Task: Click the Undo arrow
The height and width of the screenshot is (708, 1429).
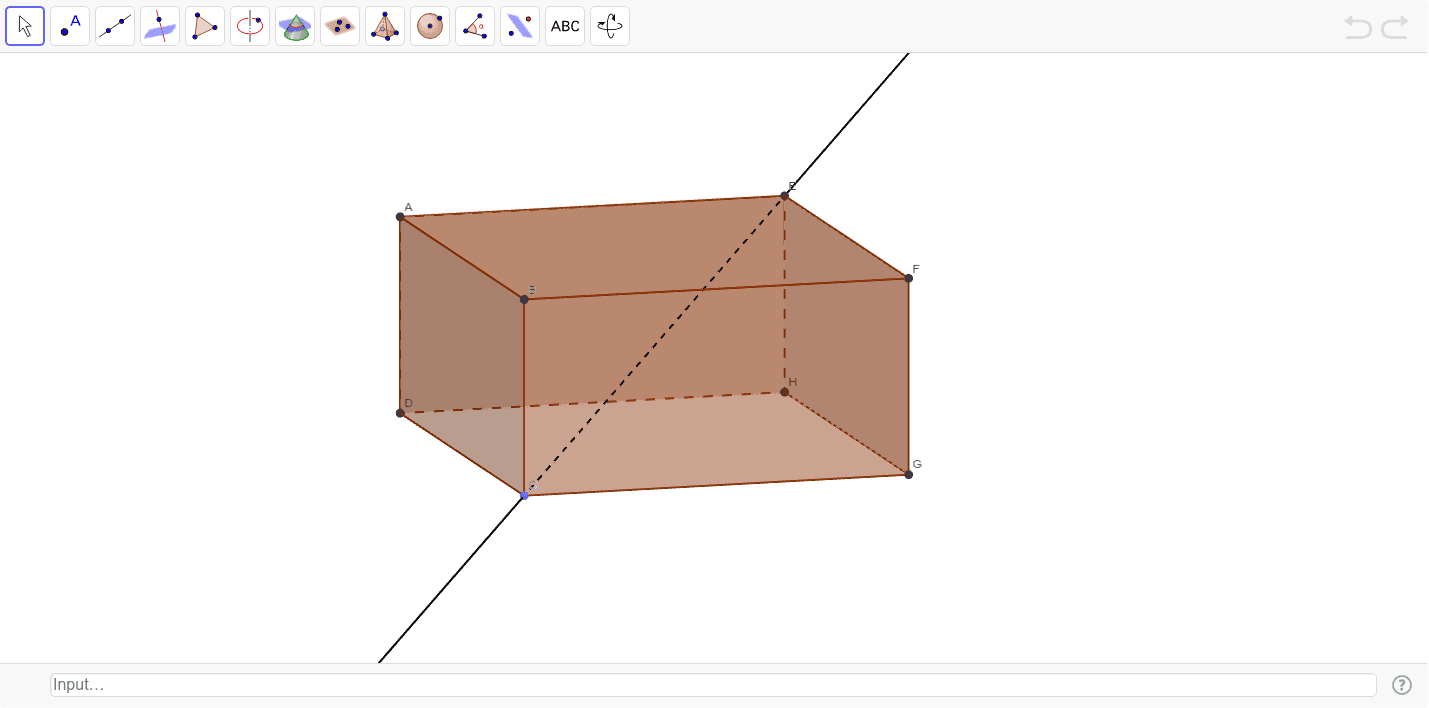Action: click(1357, 28)
